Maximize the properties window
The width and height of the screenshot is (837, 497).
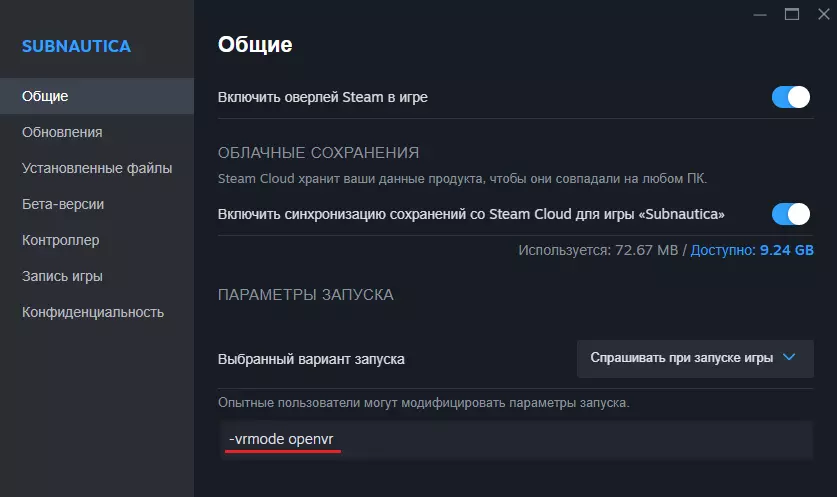click(x=792, y=15)
